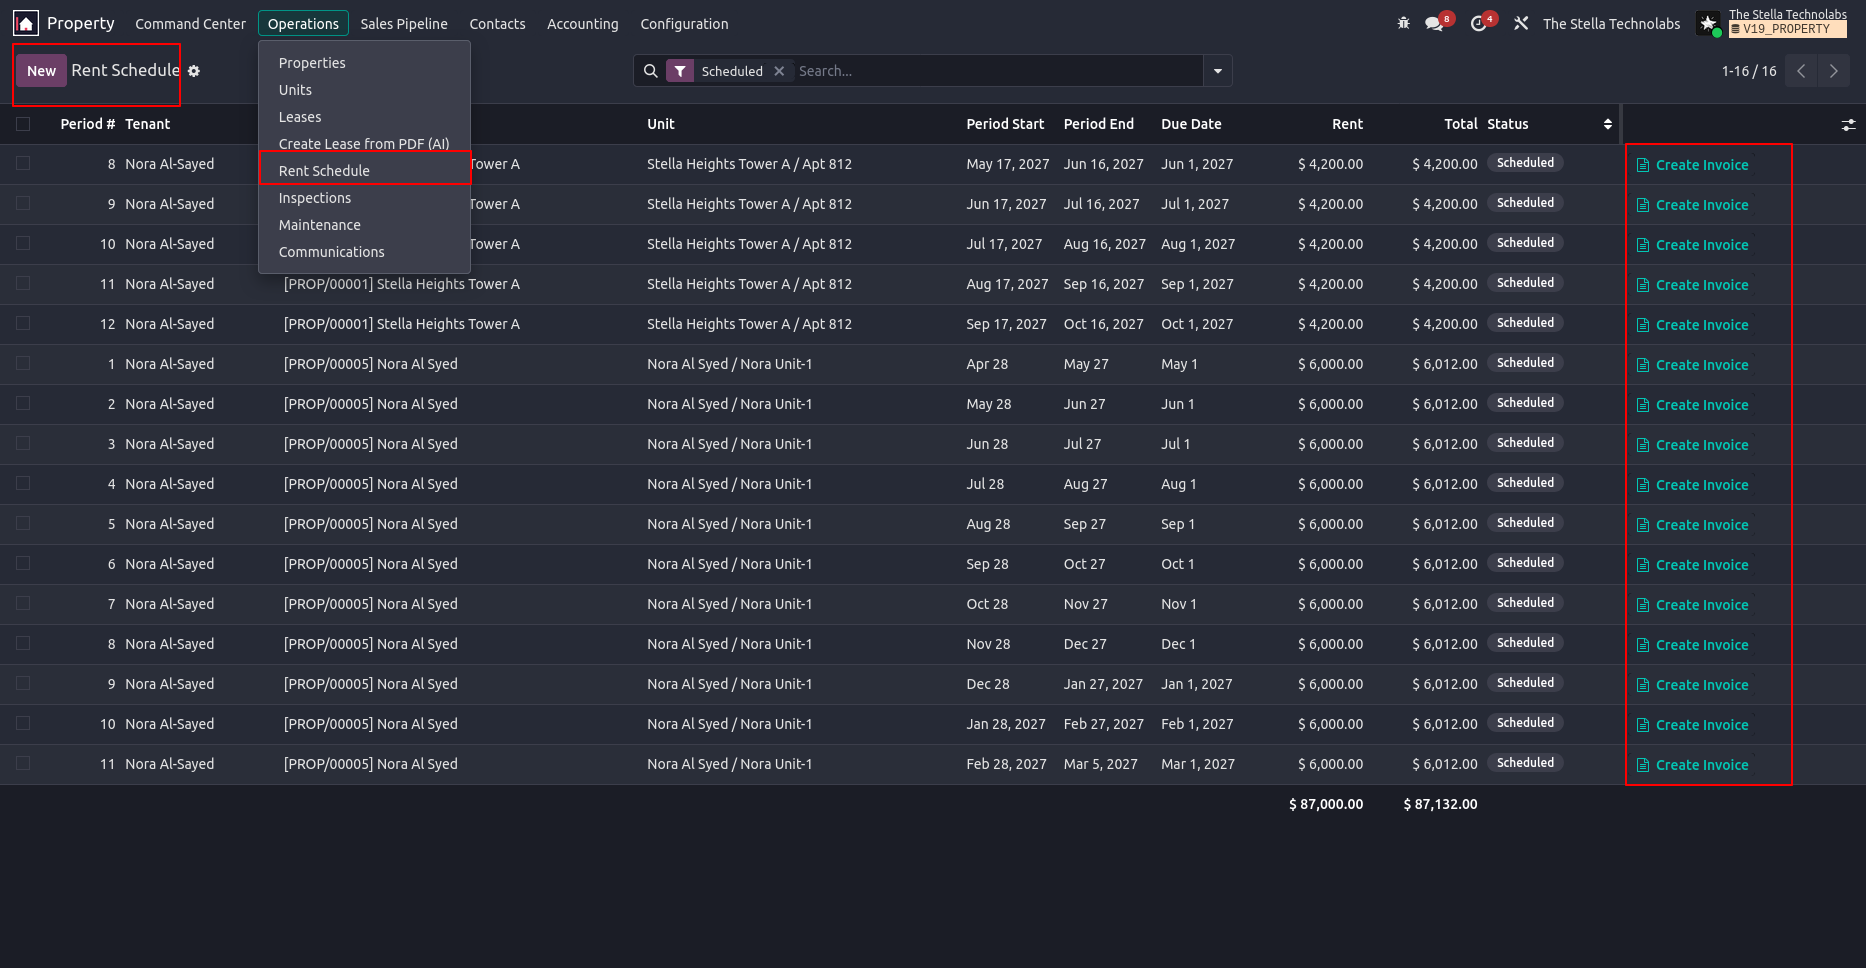Select Inspections from the Operations menu

pyautogui.click(x=365, y=198)
